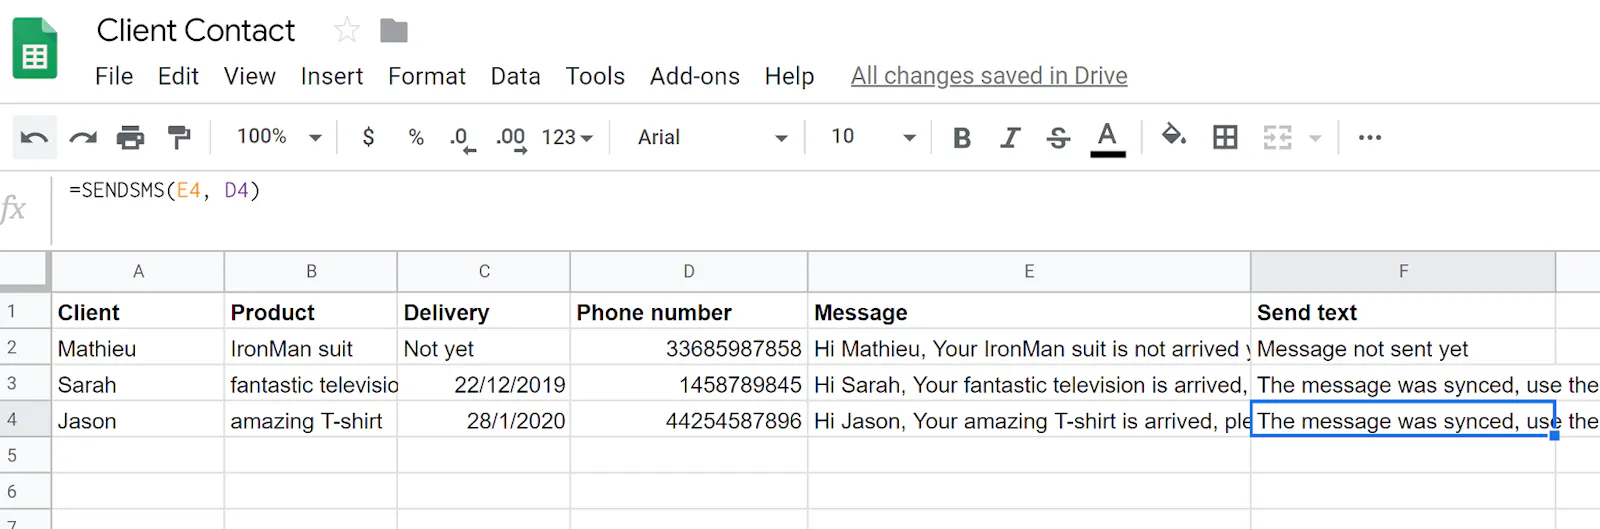Format as percent icon
This screenshot has height=529, width=1600.
pyautogui.click(x=416, y=137)
